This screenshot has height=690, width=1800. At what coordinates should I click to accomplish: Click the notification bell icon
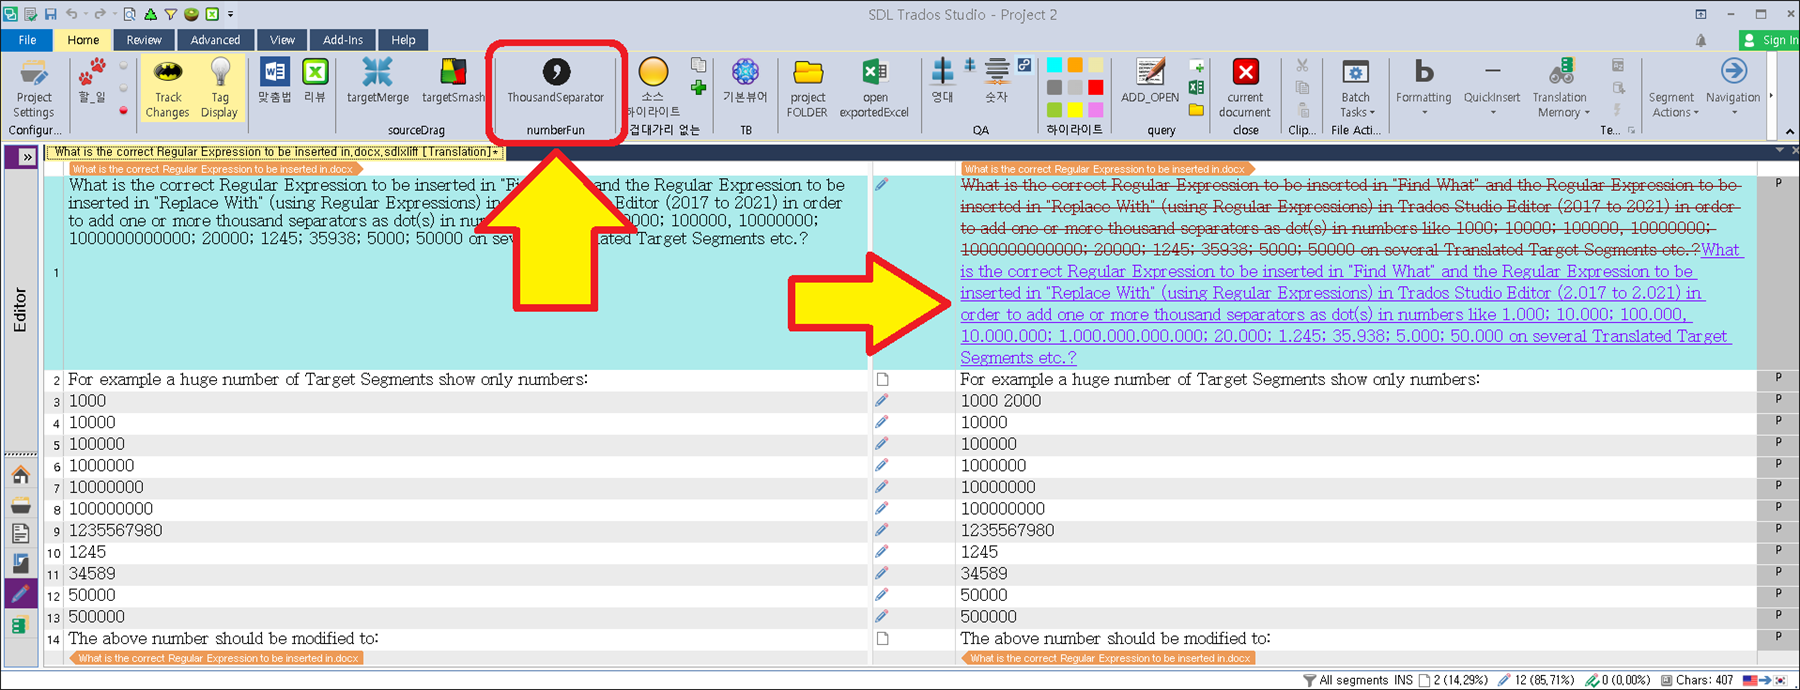pos(1701,40)
